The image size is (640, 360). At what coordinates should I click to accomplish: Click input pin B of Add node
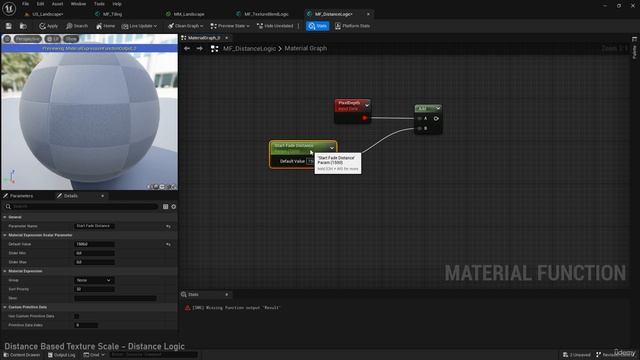(x=420, y=129)
